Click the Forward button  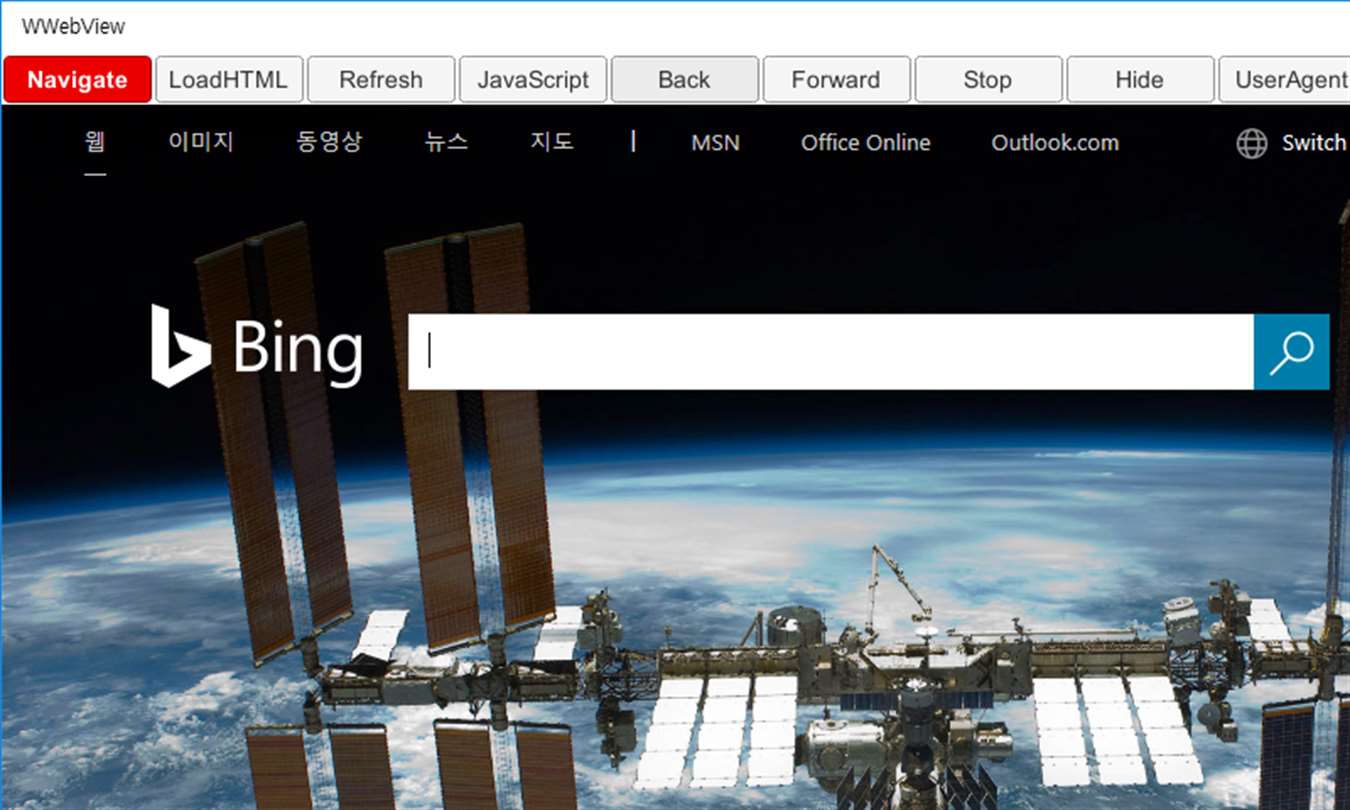click(x=837, y=80)
